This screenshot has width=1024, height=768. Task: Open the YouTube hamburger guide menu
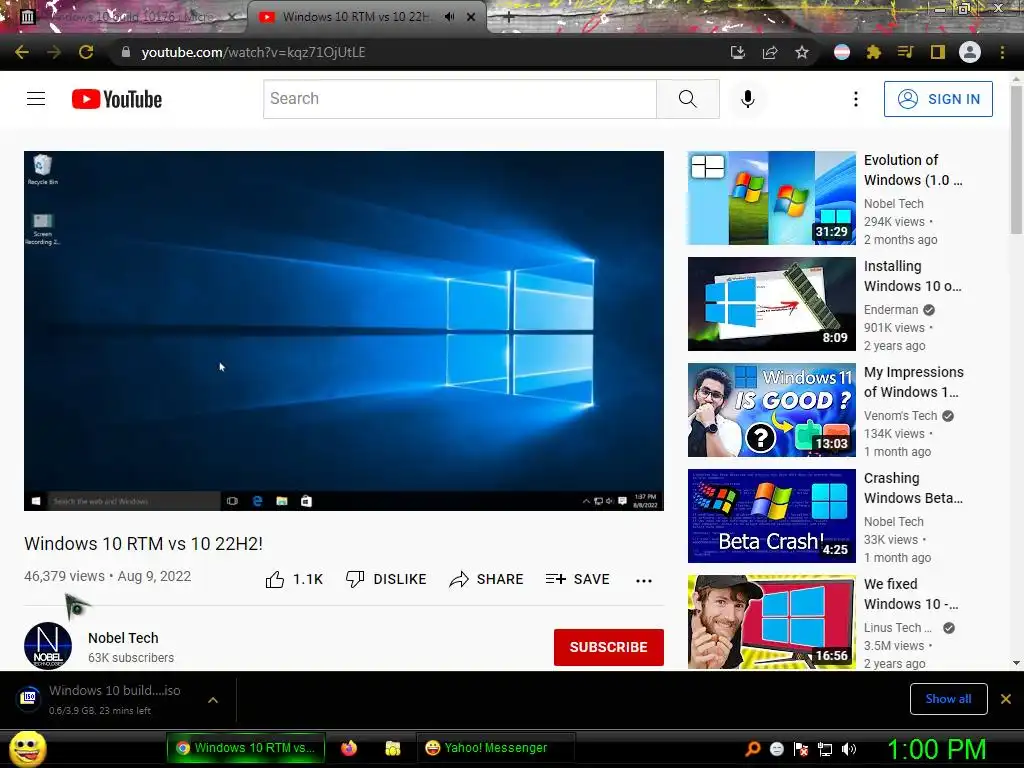point(36,99)
